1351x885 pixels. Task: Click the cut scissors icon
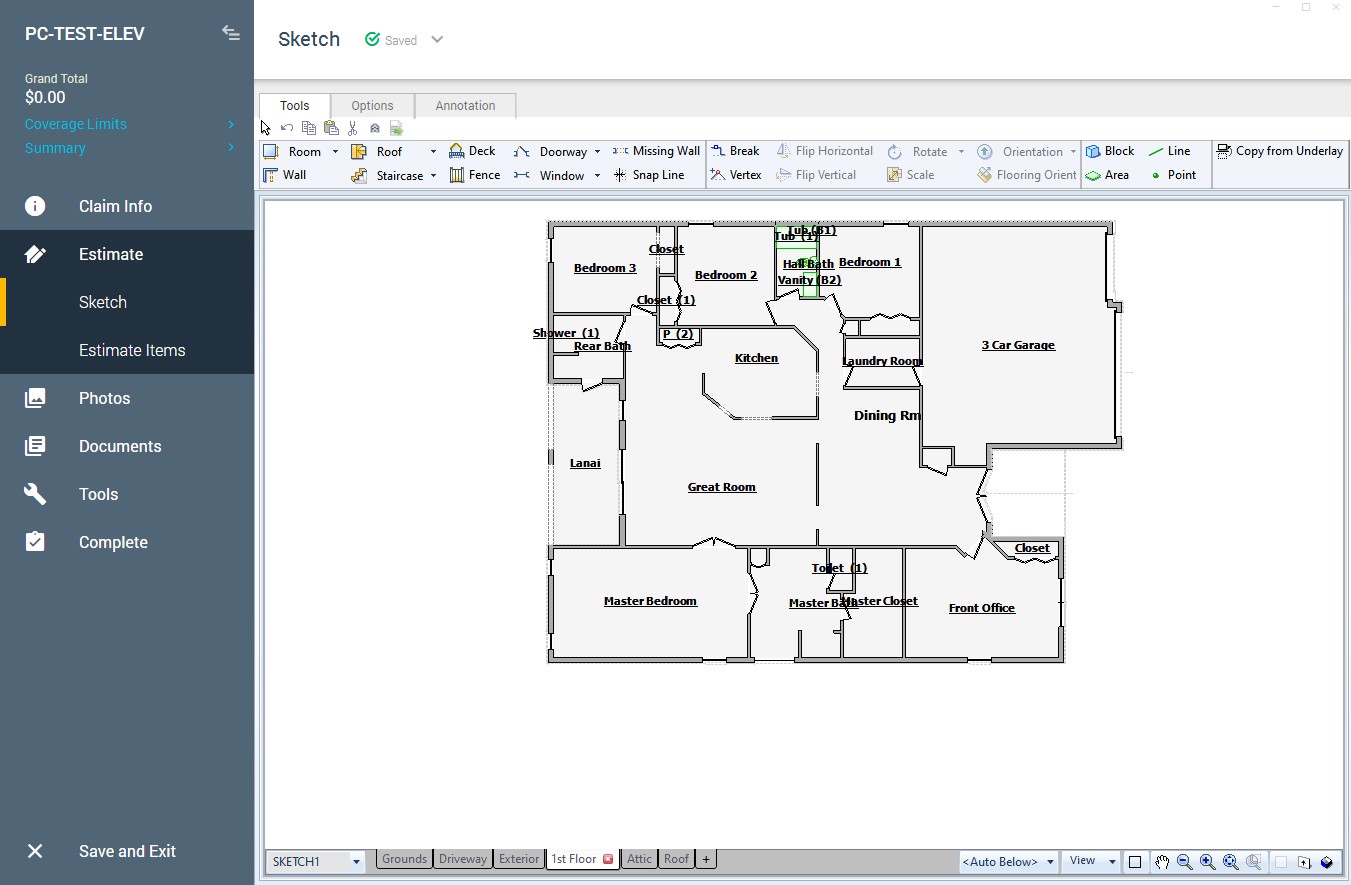pyautogui.click(x=352, y=128)
